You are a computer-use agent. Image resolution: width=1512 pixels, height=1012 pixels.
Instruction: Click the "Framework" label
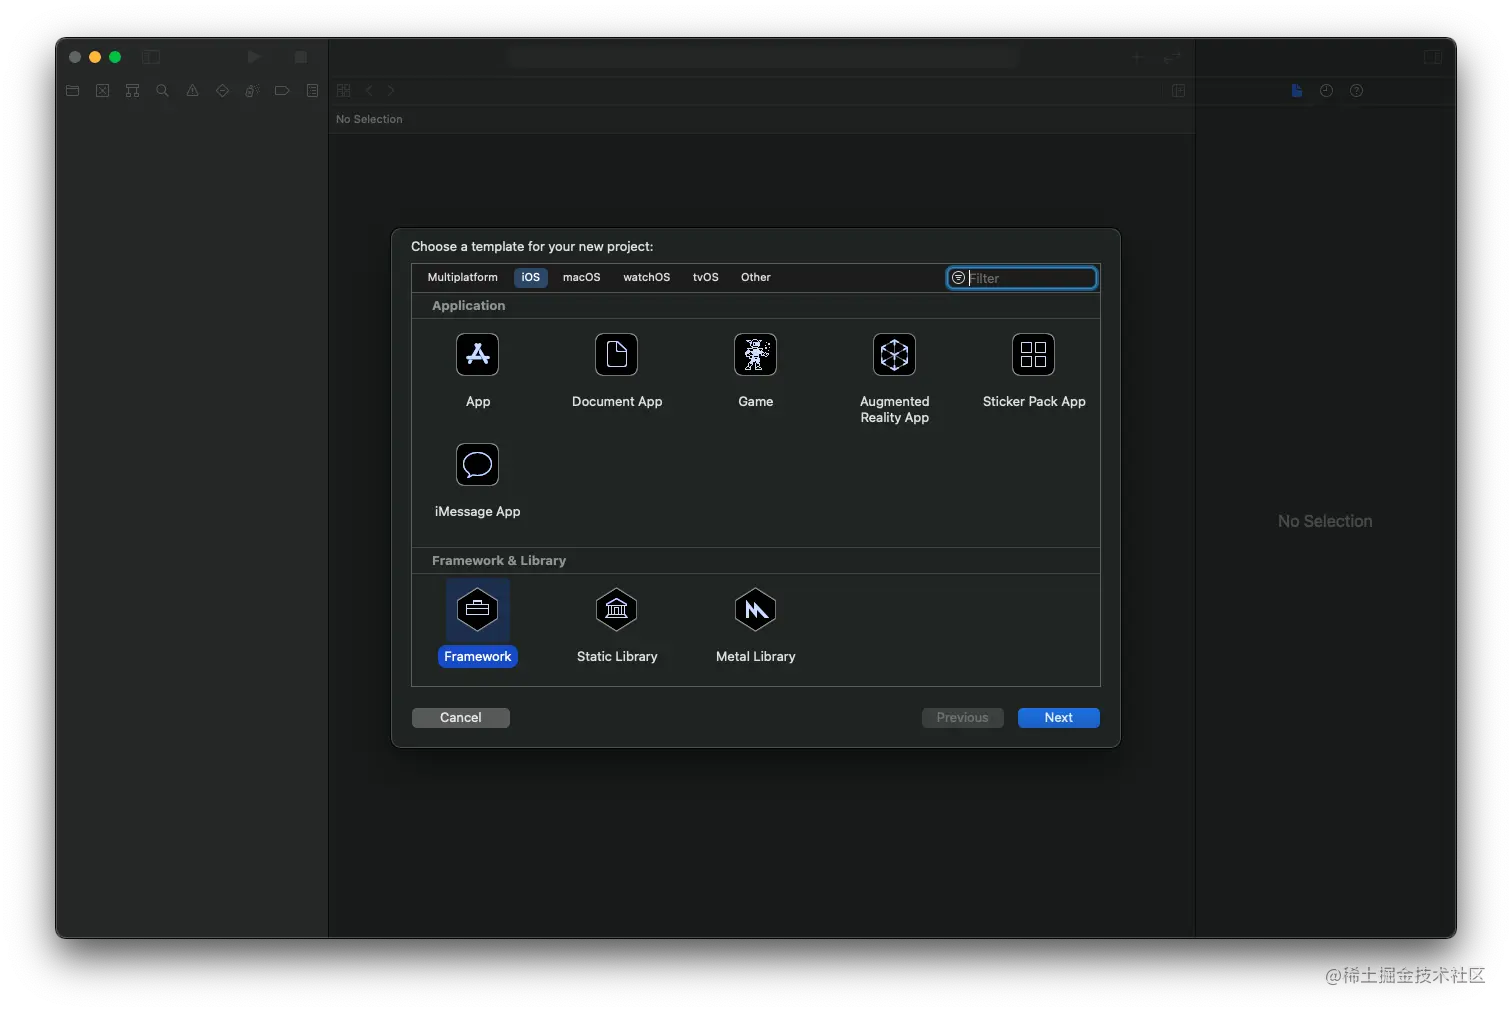click(477, 656)
